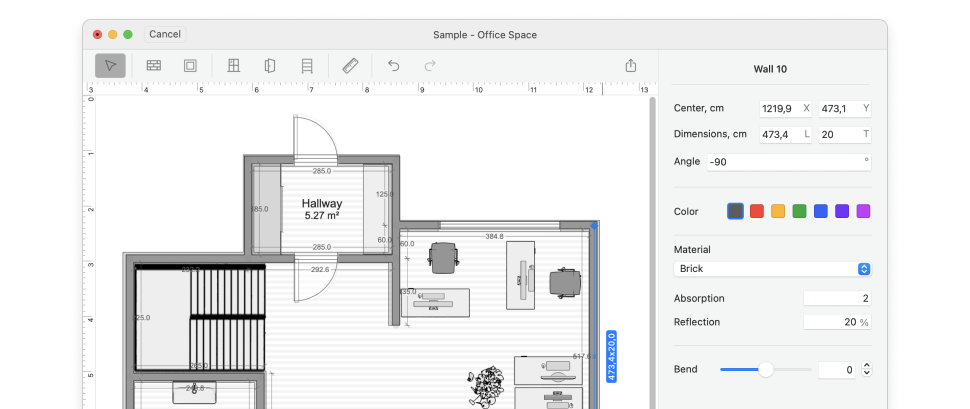
Task: Select the green color swatch
Action: [799, 212]
